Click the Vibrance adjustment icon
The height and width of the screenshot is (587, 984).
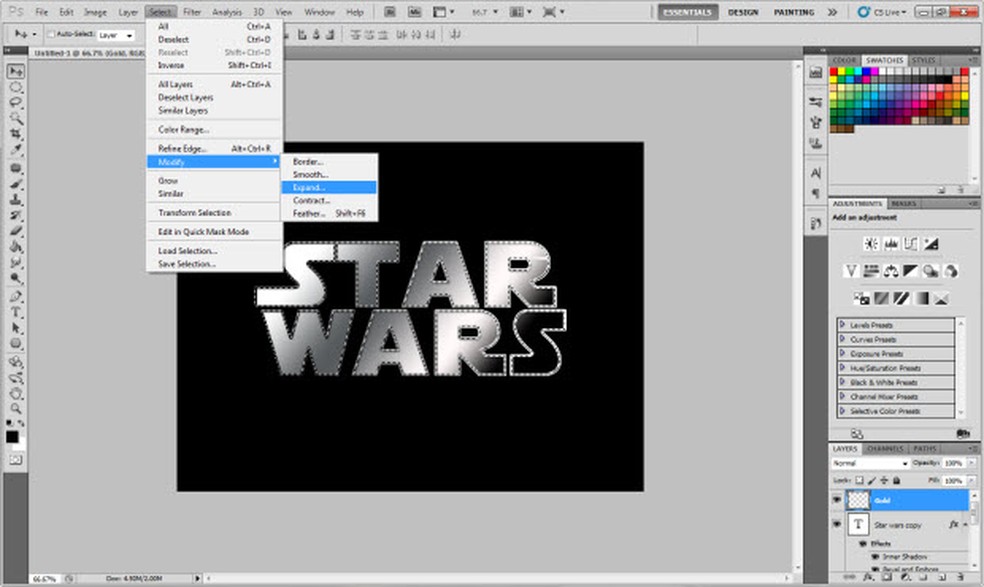coord(851,270)
